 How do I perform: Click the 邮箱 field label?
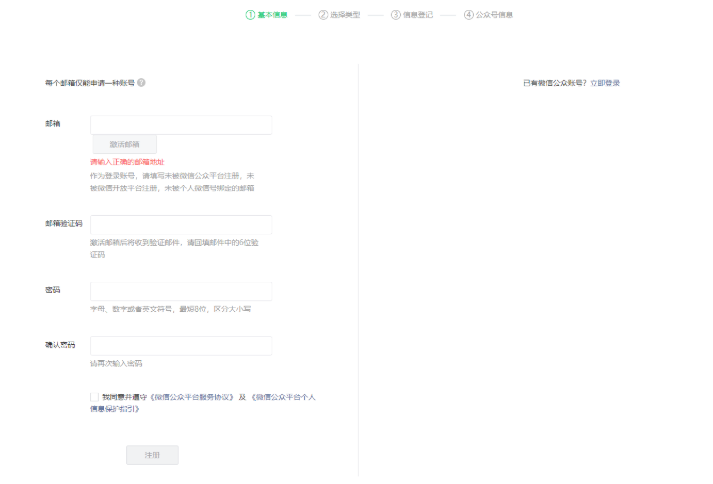[x=52, y=123]
